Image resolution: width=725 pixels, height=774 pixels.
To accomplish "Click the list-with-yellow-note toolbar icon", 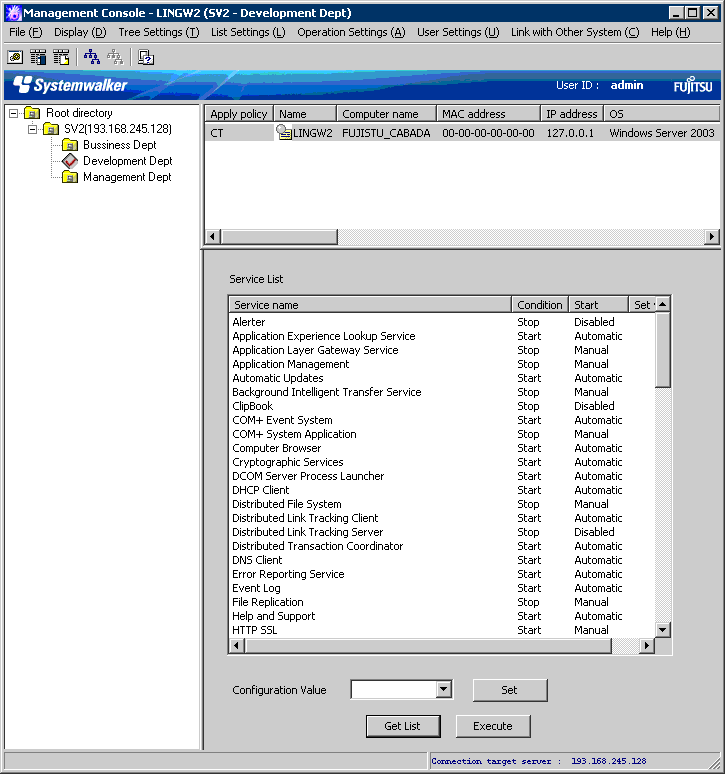I will [61, 57].
